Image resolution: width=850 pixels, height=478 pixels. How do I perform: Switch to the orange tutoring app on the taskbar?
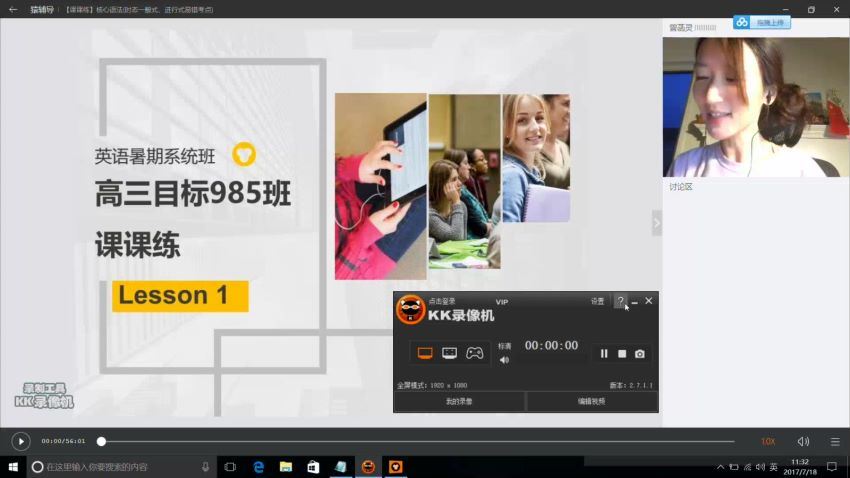click(x=396, y=467)
